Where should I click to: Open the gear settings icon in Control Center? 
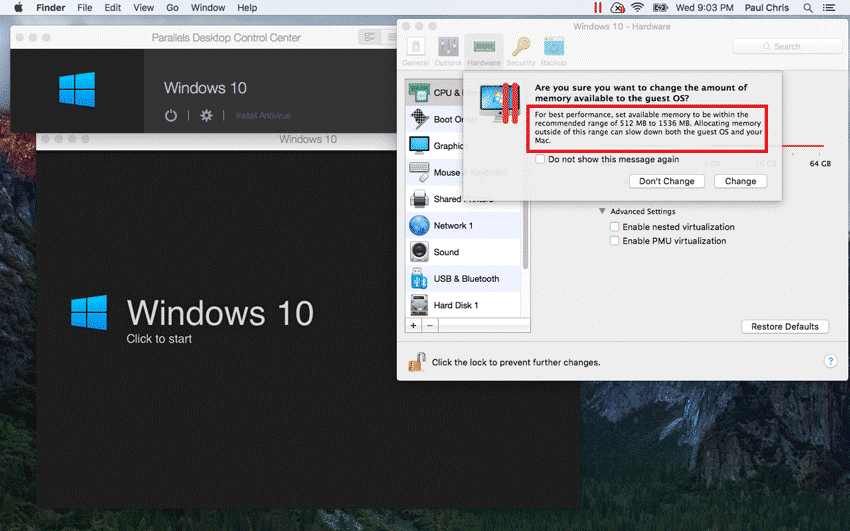point(207,115)
